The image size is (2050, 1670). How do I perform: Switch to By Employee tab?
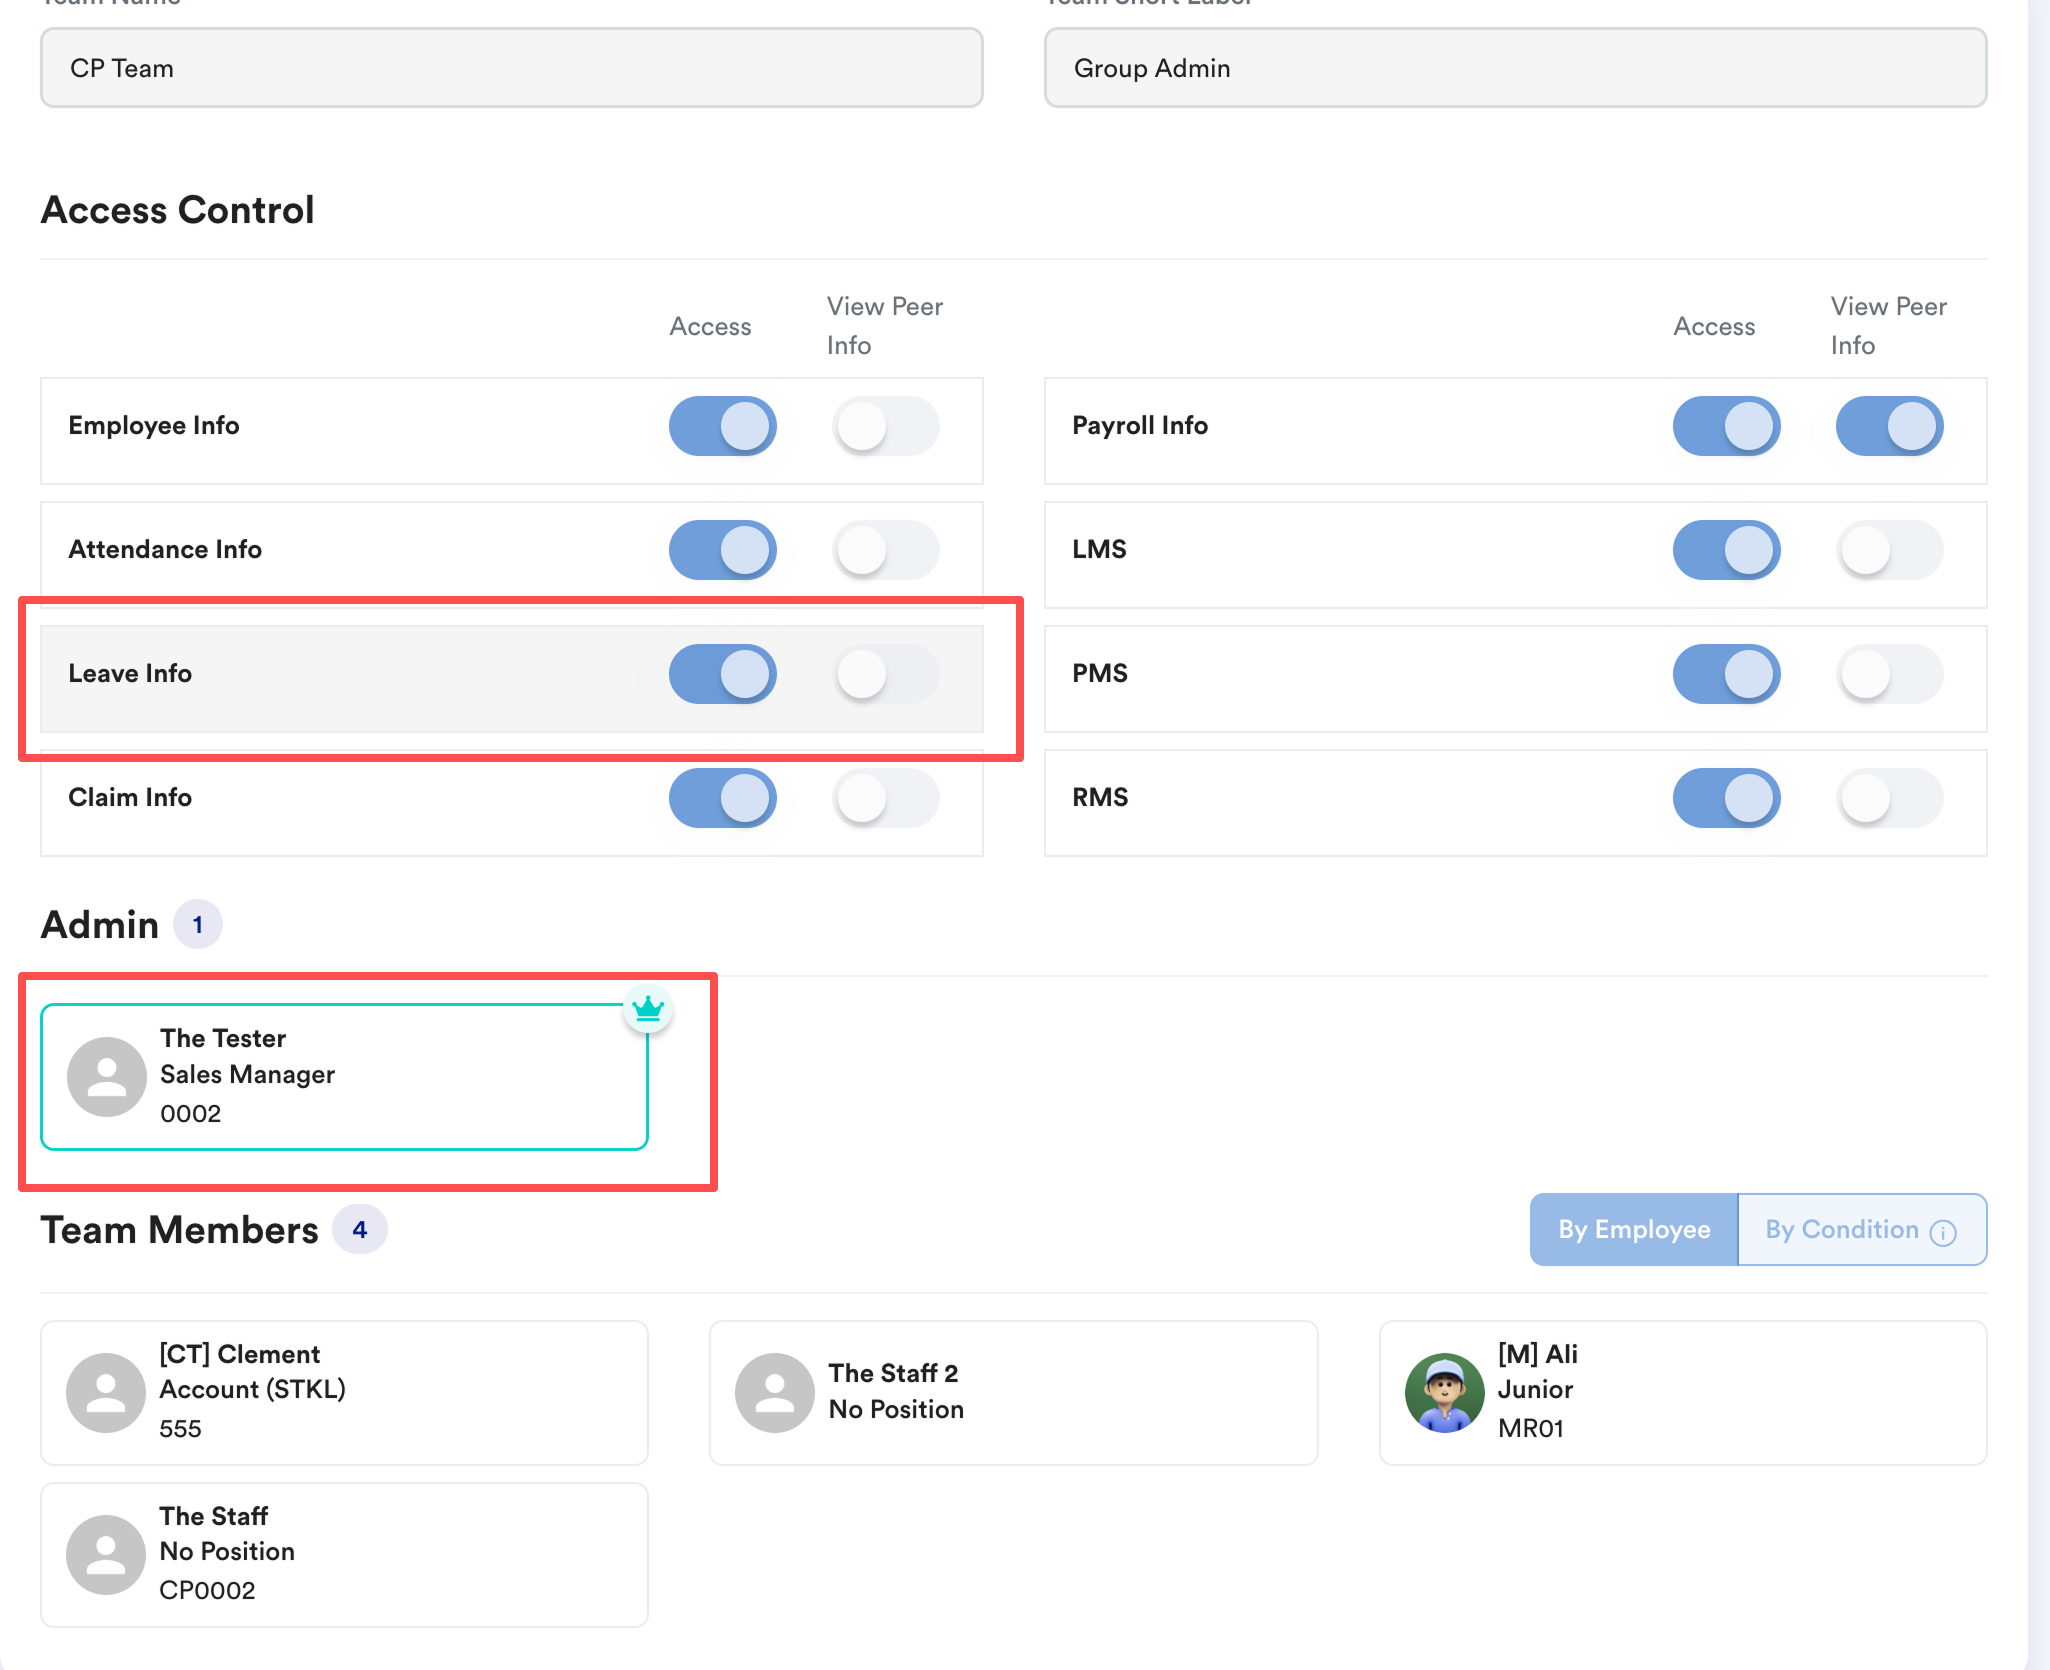coord(1634,1229)
